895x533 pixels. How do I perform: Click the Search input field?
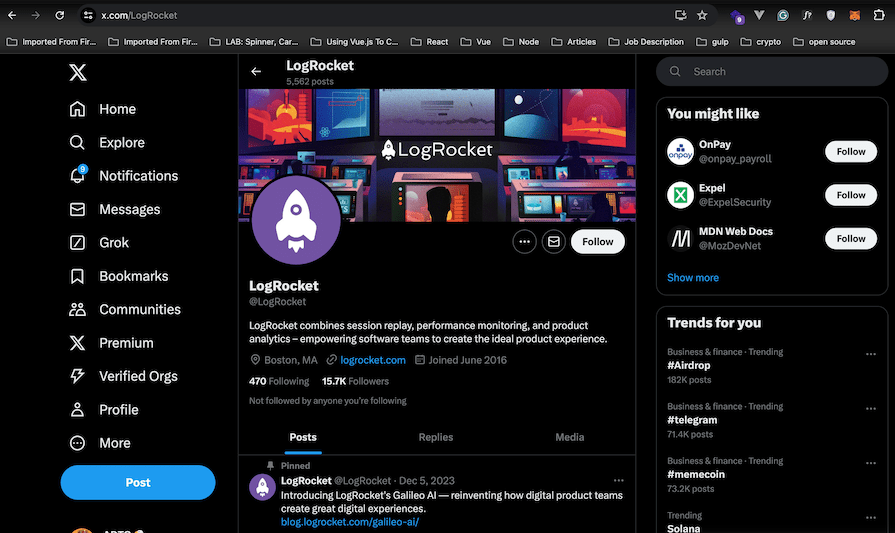pyautogui.click(x=770, y=71)
